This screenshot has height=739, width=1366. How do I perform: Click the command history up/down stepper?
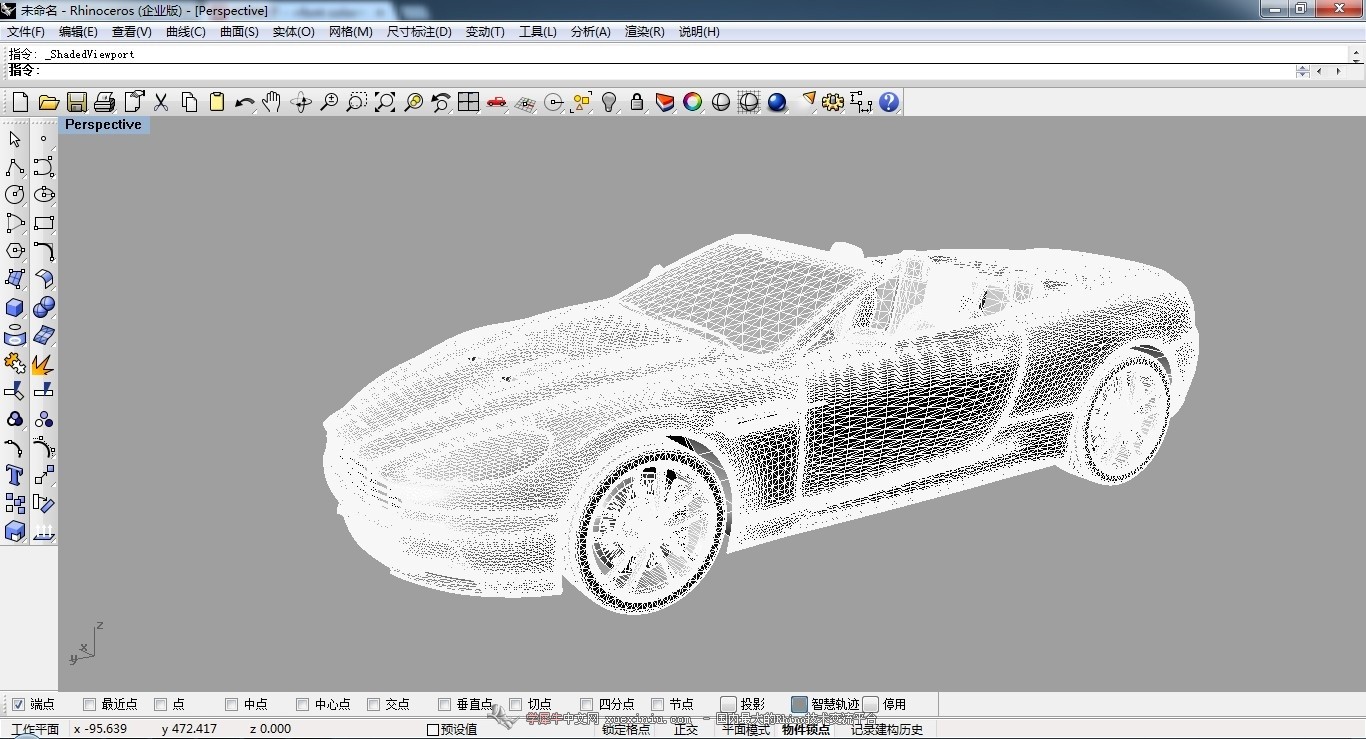(x=1302, y=71)
